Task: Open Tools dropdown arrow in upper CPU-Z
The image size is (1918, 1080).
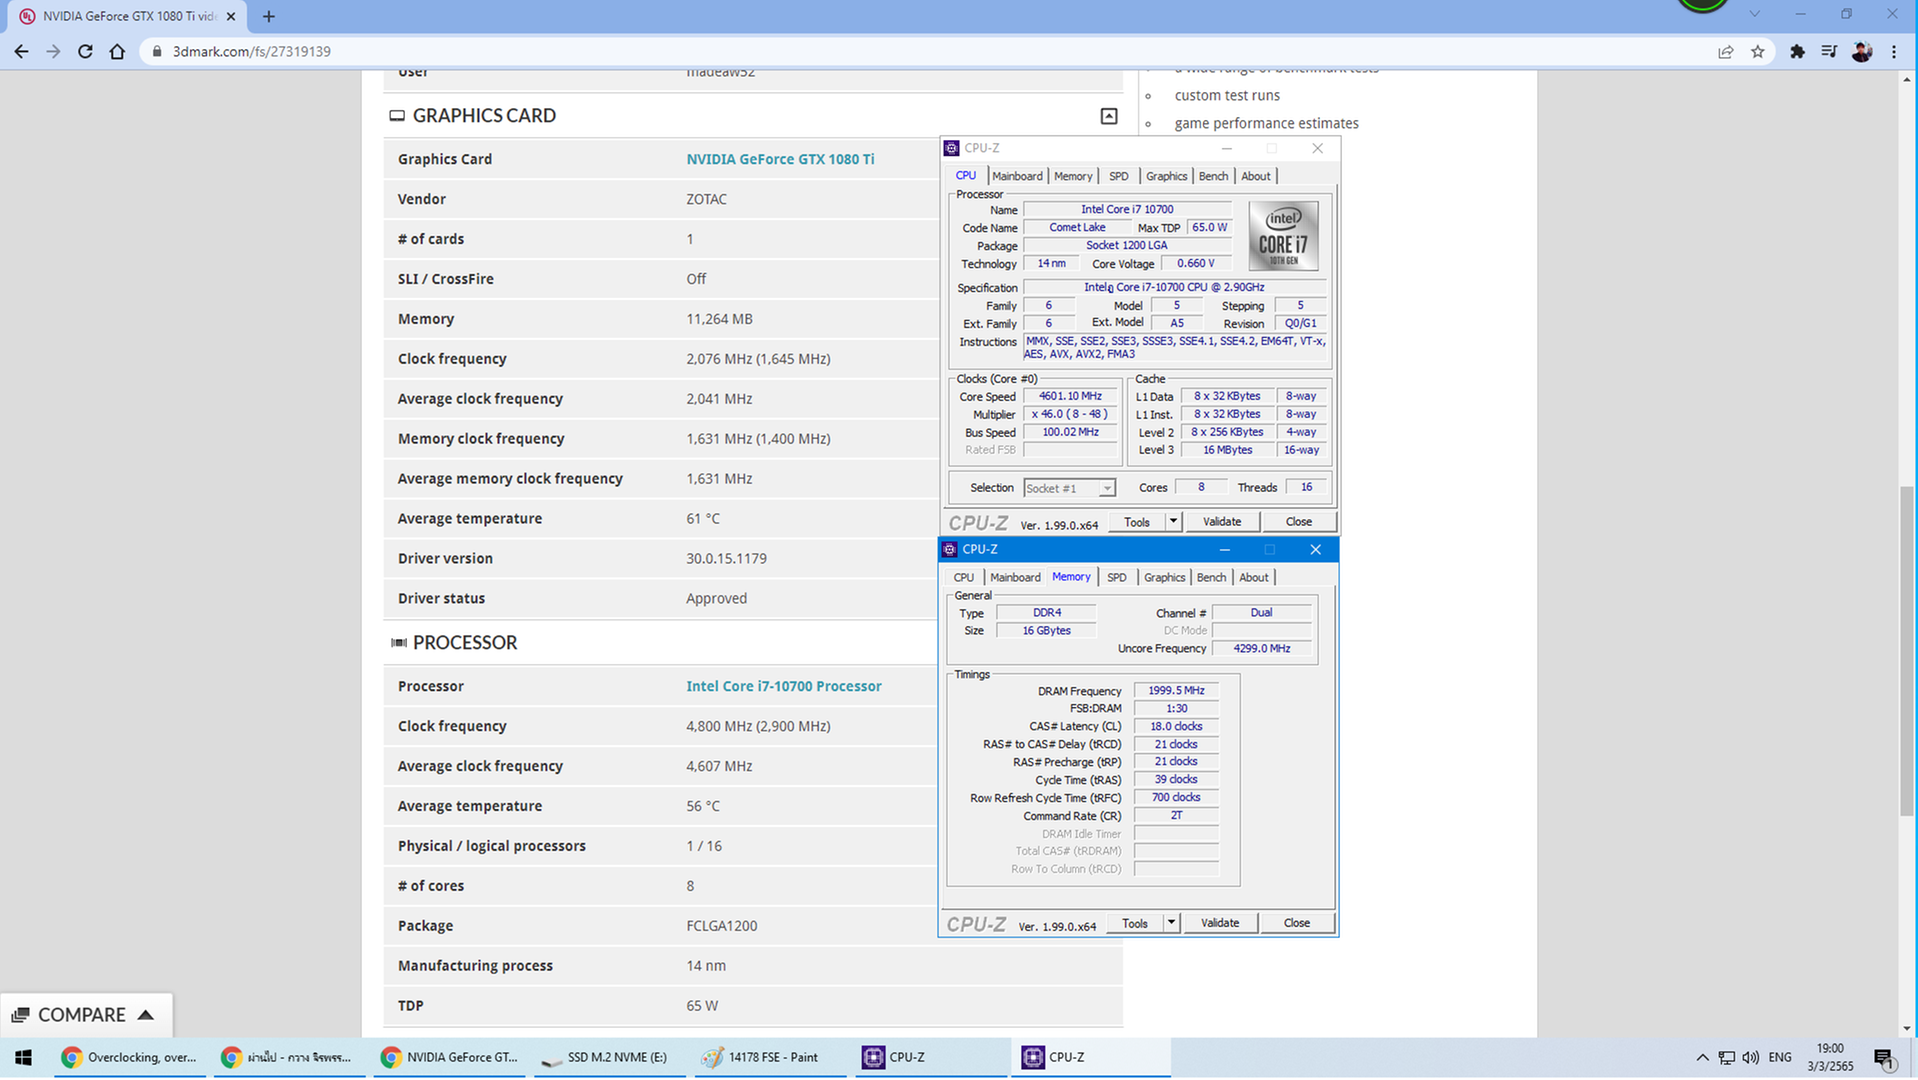Action: (1173, 522)
